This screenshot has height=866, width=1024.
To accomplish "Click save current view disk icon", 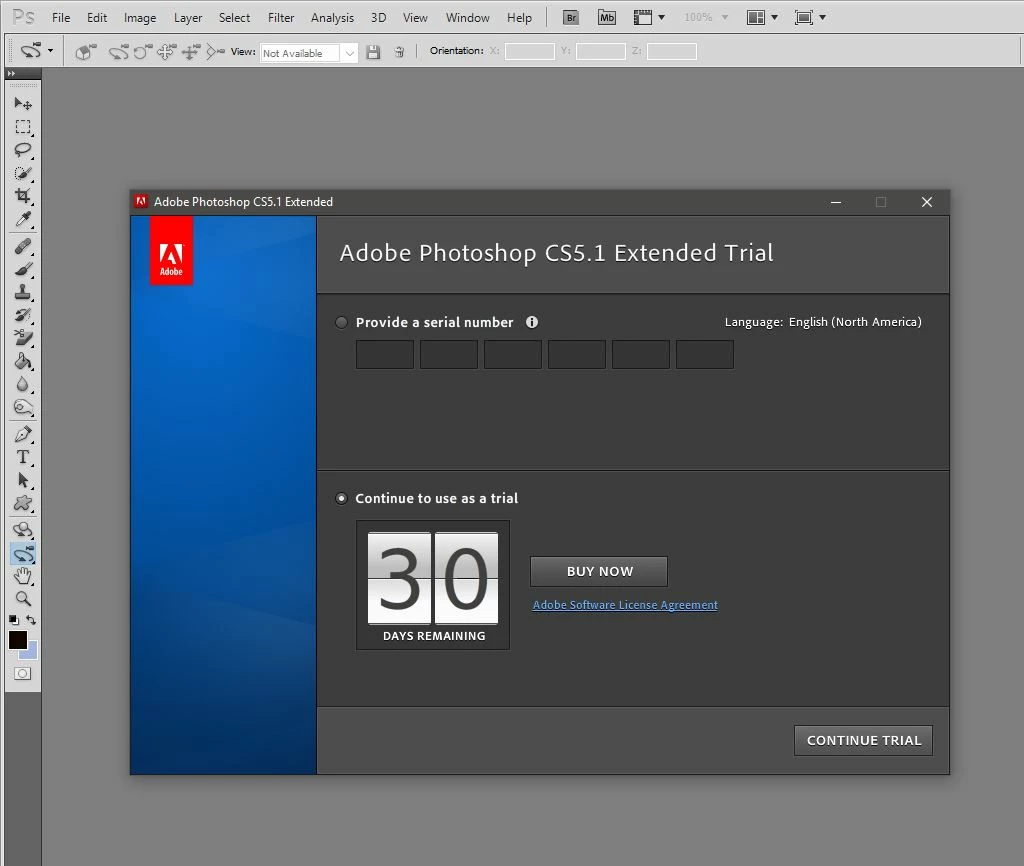I will [373, 52].
